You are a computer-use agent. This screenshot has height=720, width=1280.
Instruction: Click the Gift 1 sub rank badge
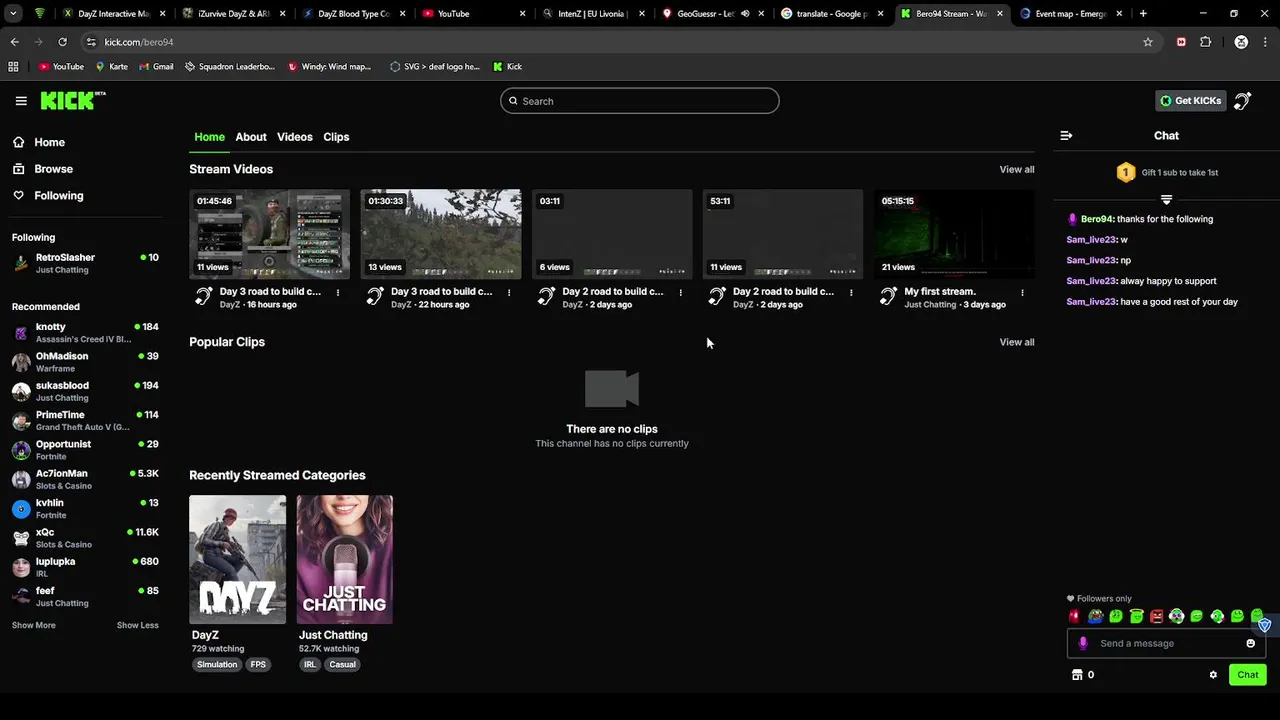point(1126,172)
